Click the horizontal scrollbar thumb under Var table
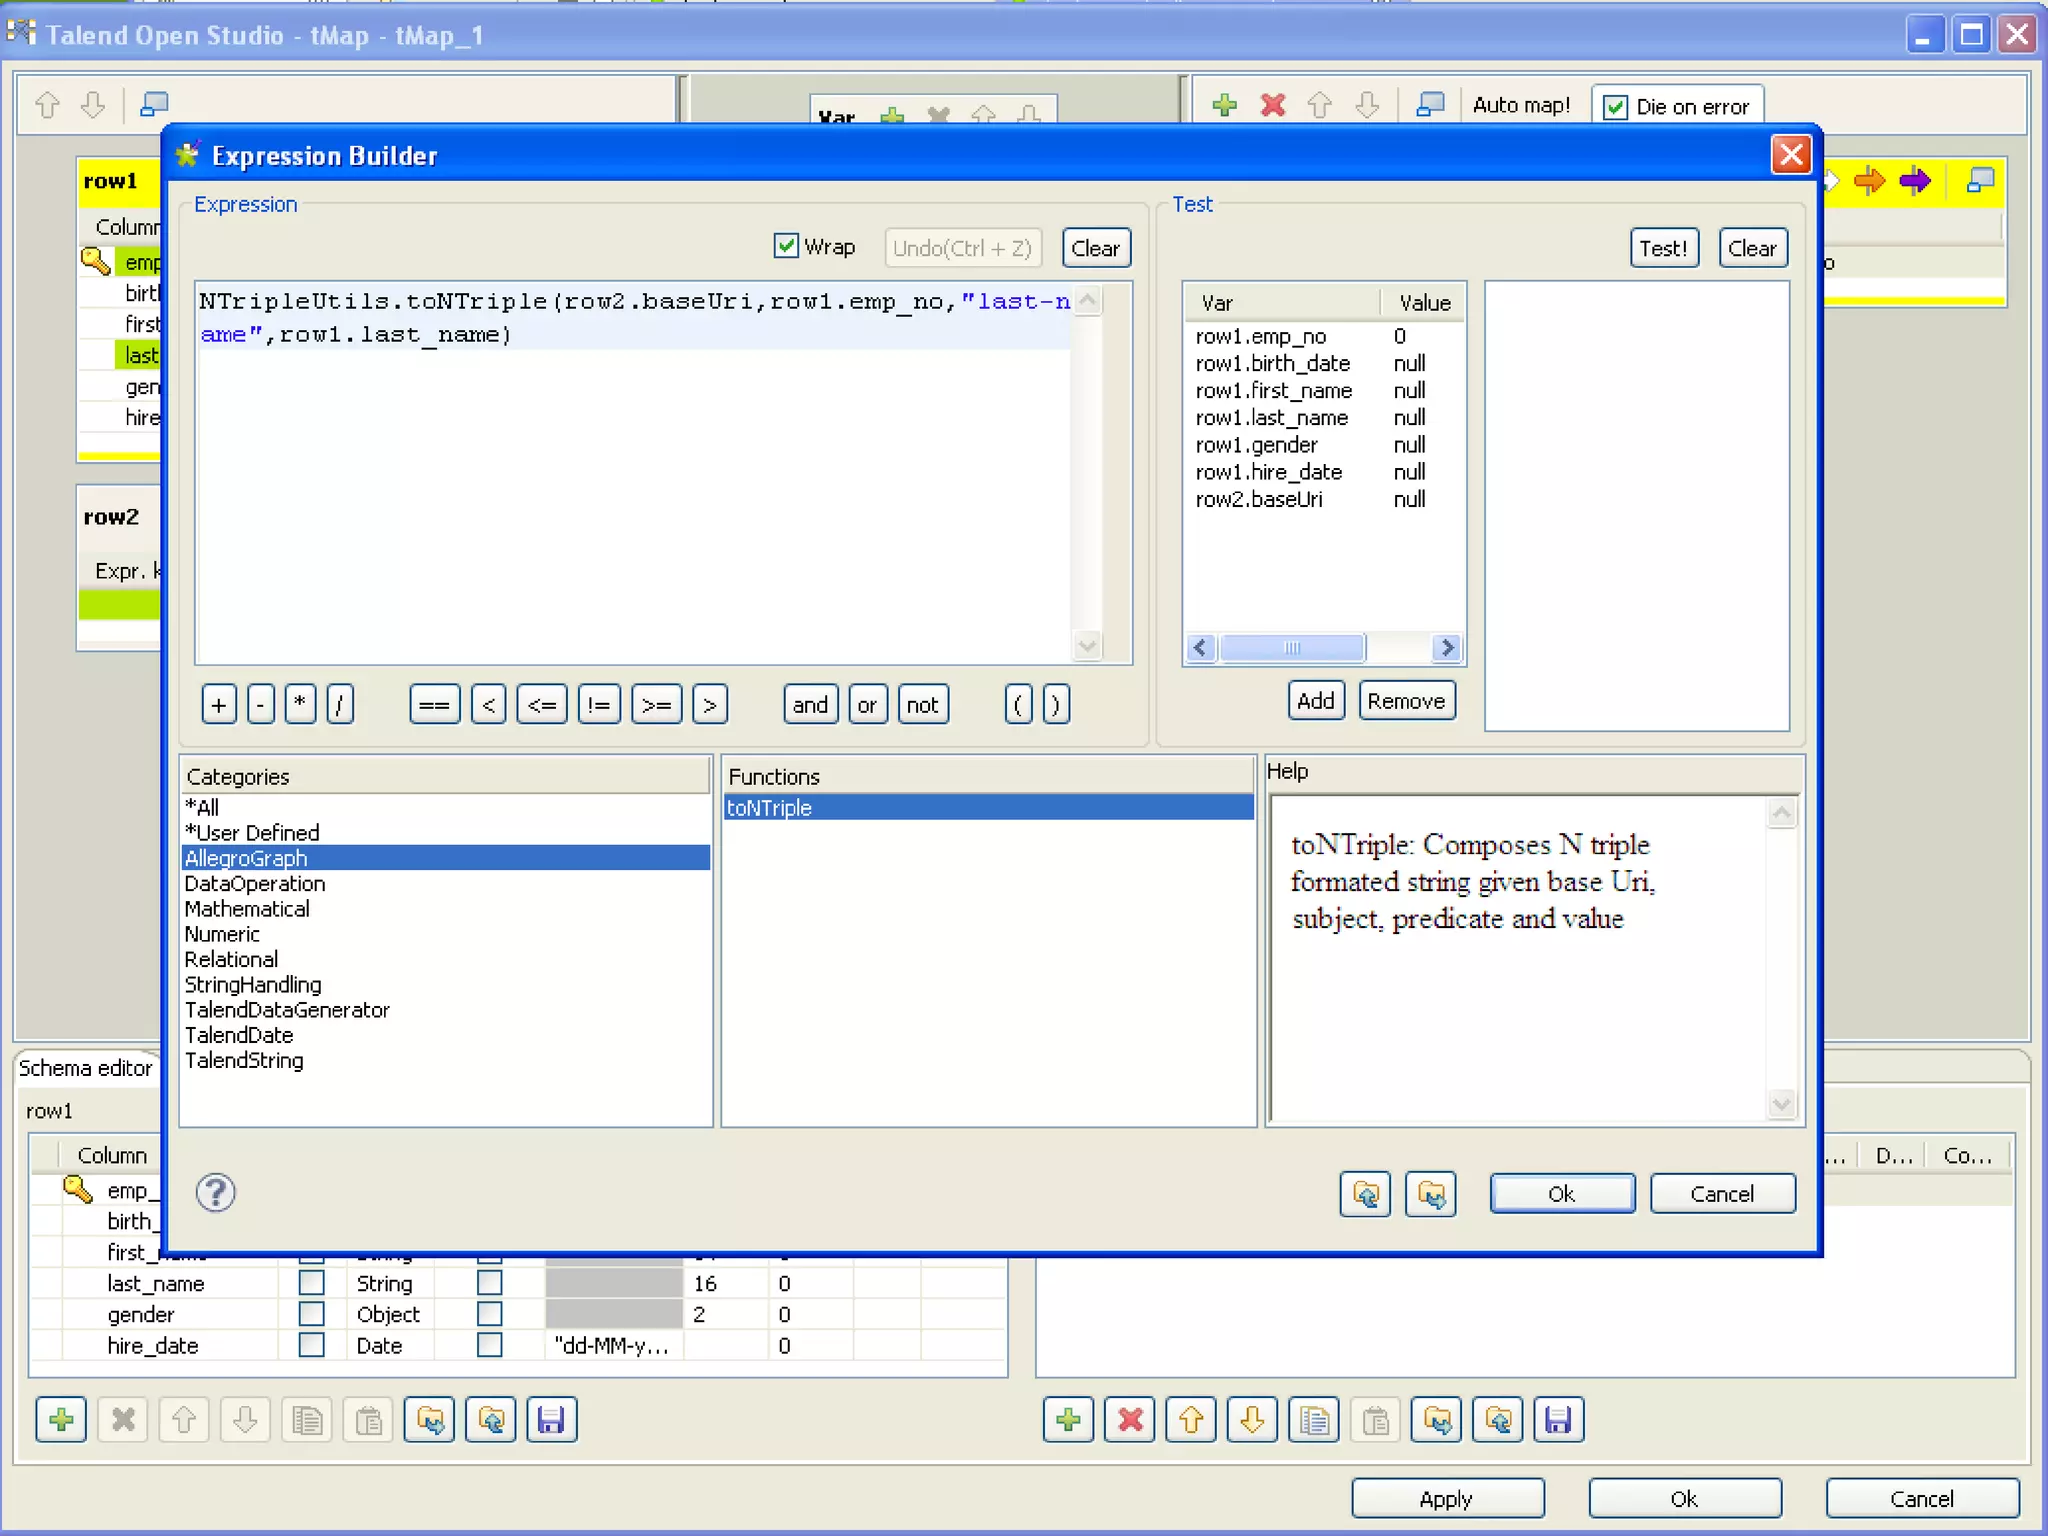Screen dimensions: 2048x1536 [x=1292, y=648]
